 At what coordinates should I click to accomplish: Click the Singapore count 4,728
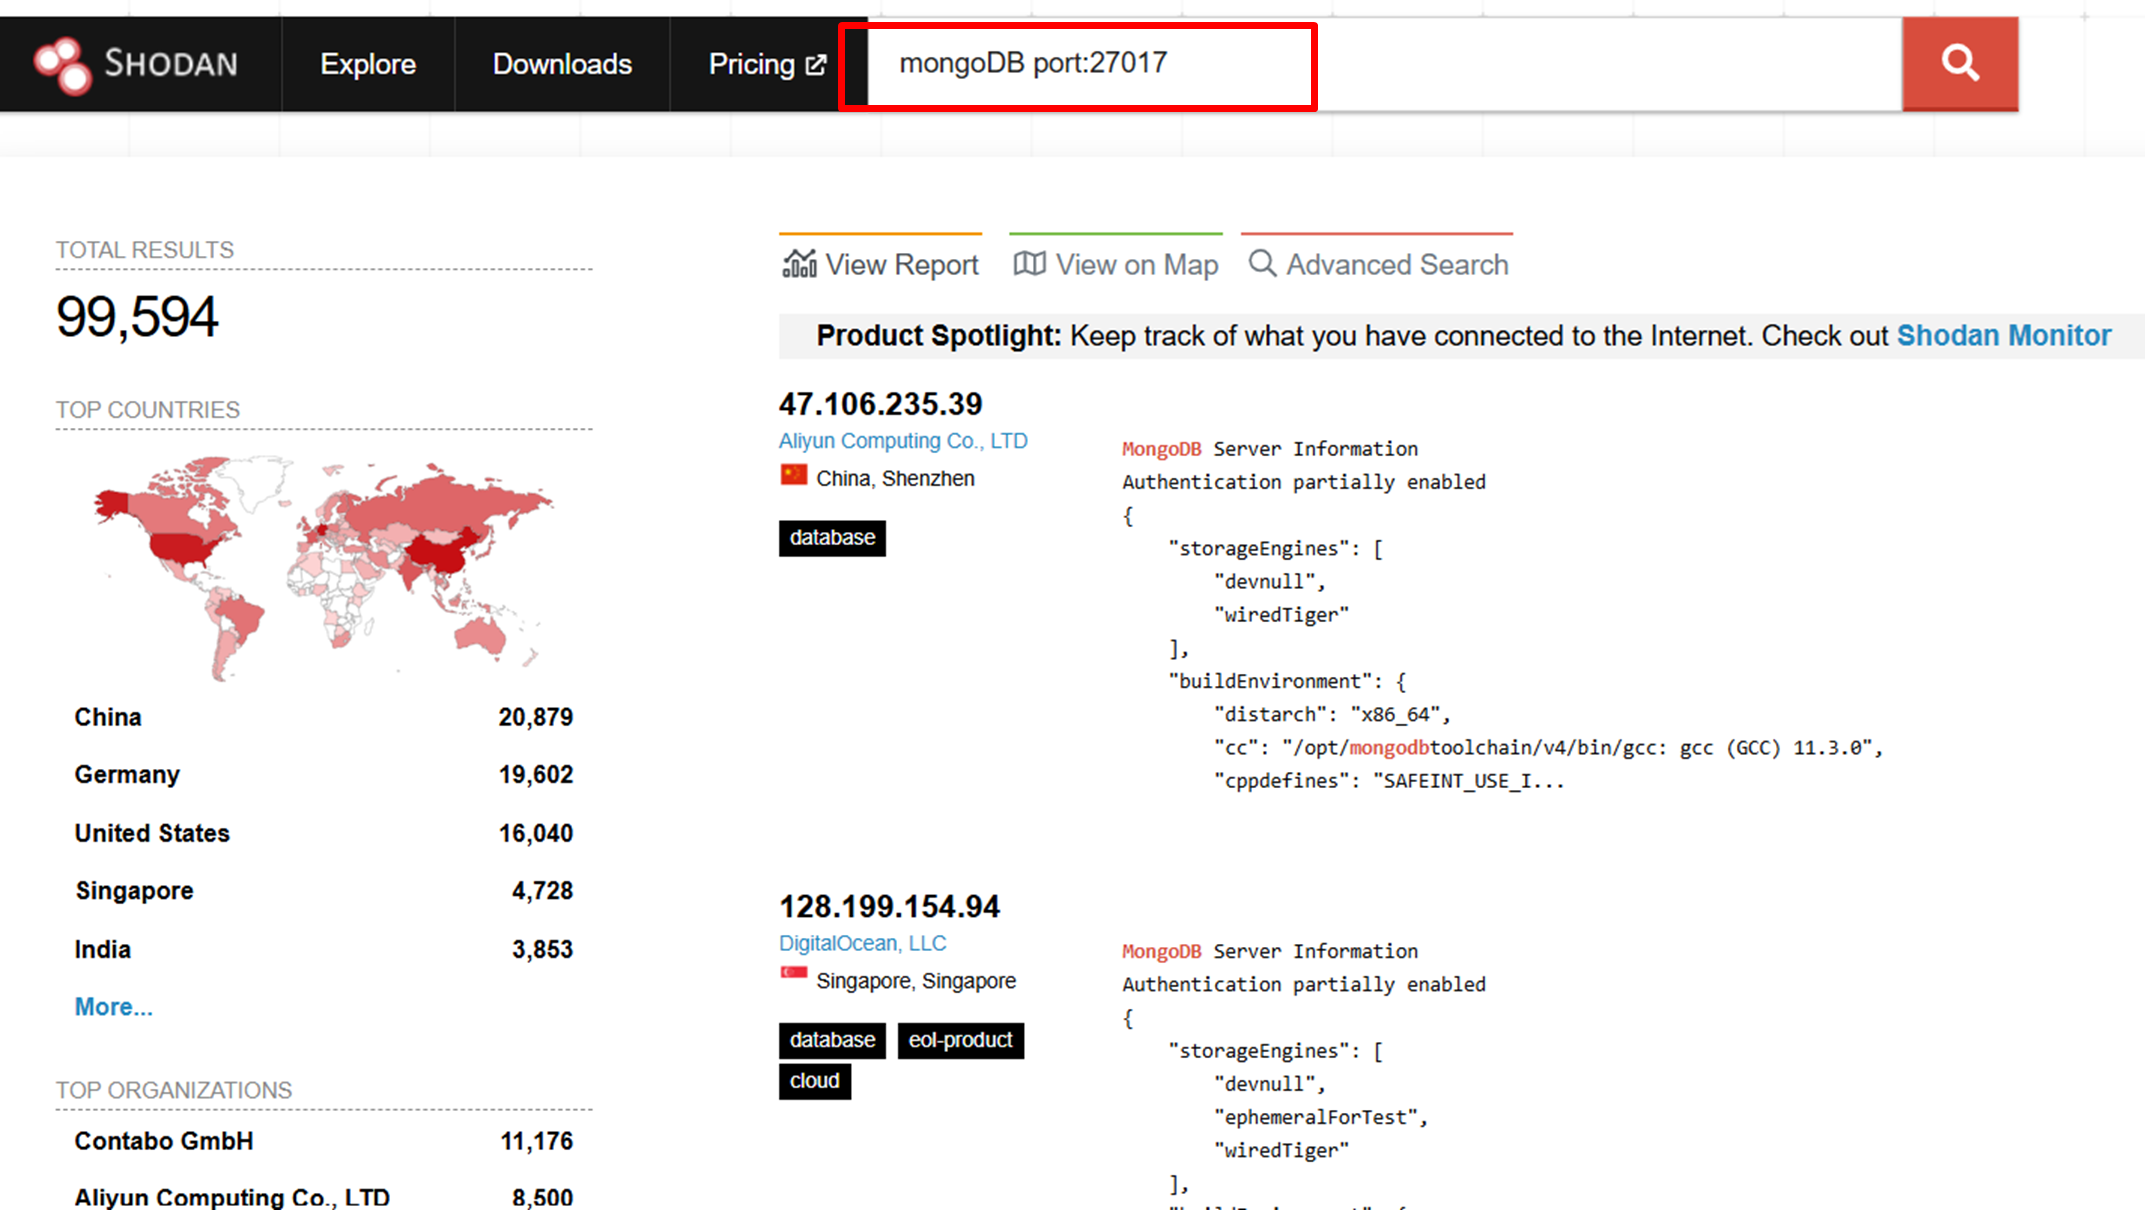coord(542,891)
